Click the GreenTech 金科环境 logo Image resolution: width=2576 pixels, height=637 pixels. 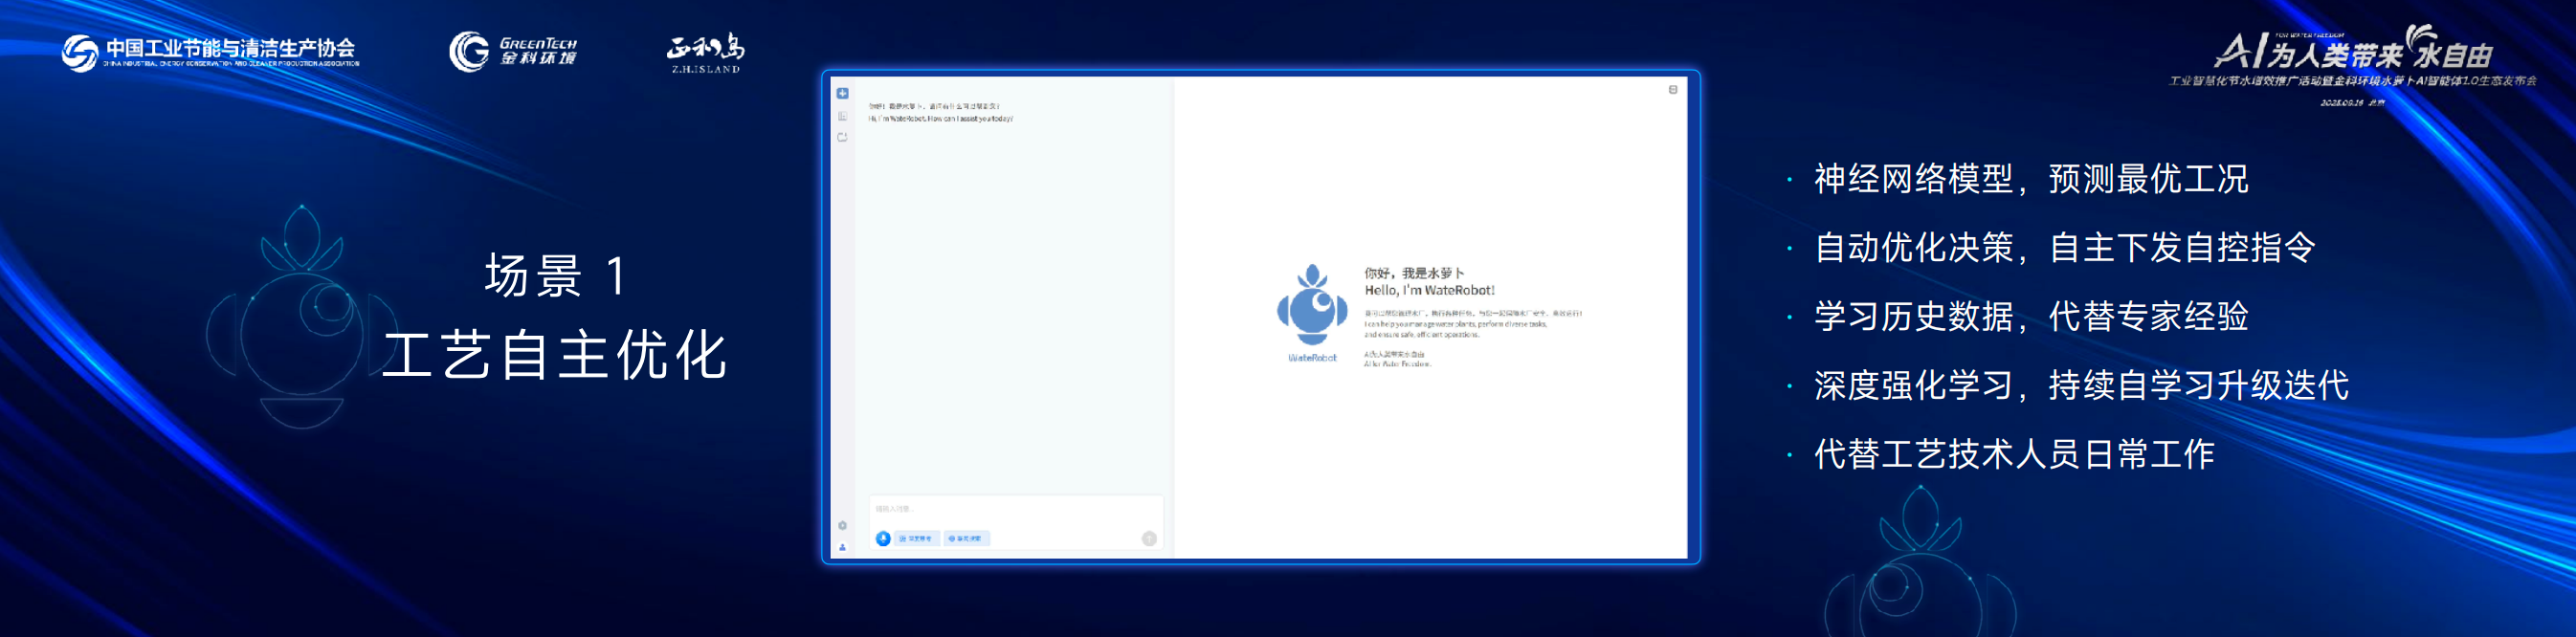[513, 51]
